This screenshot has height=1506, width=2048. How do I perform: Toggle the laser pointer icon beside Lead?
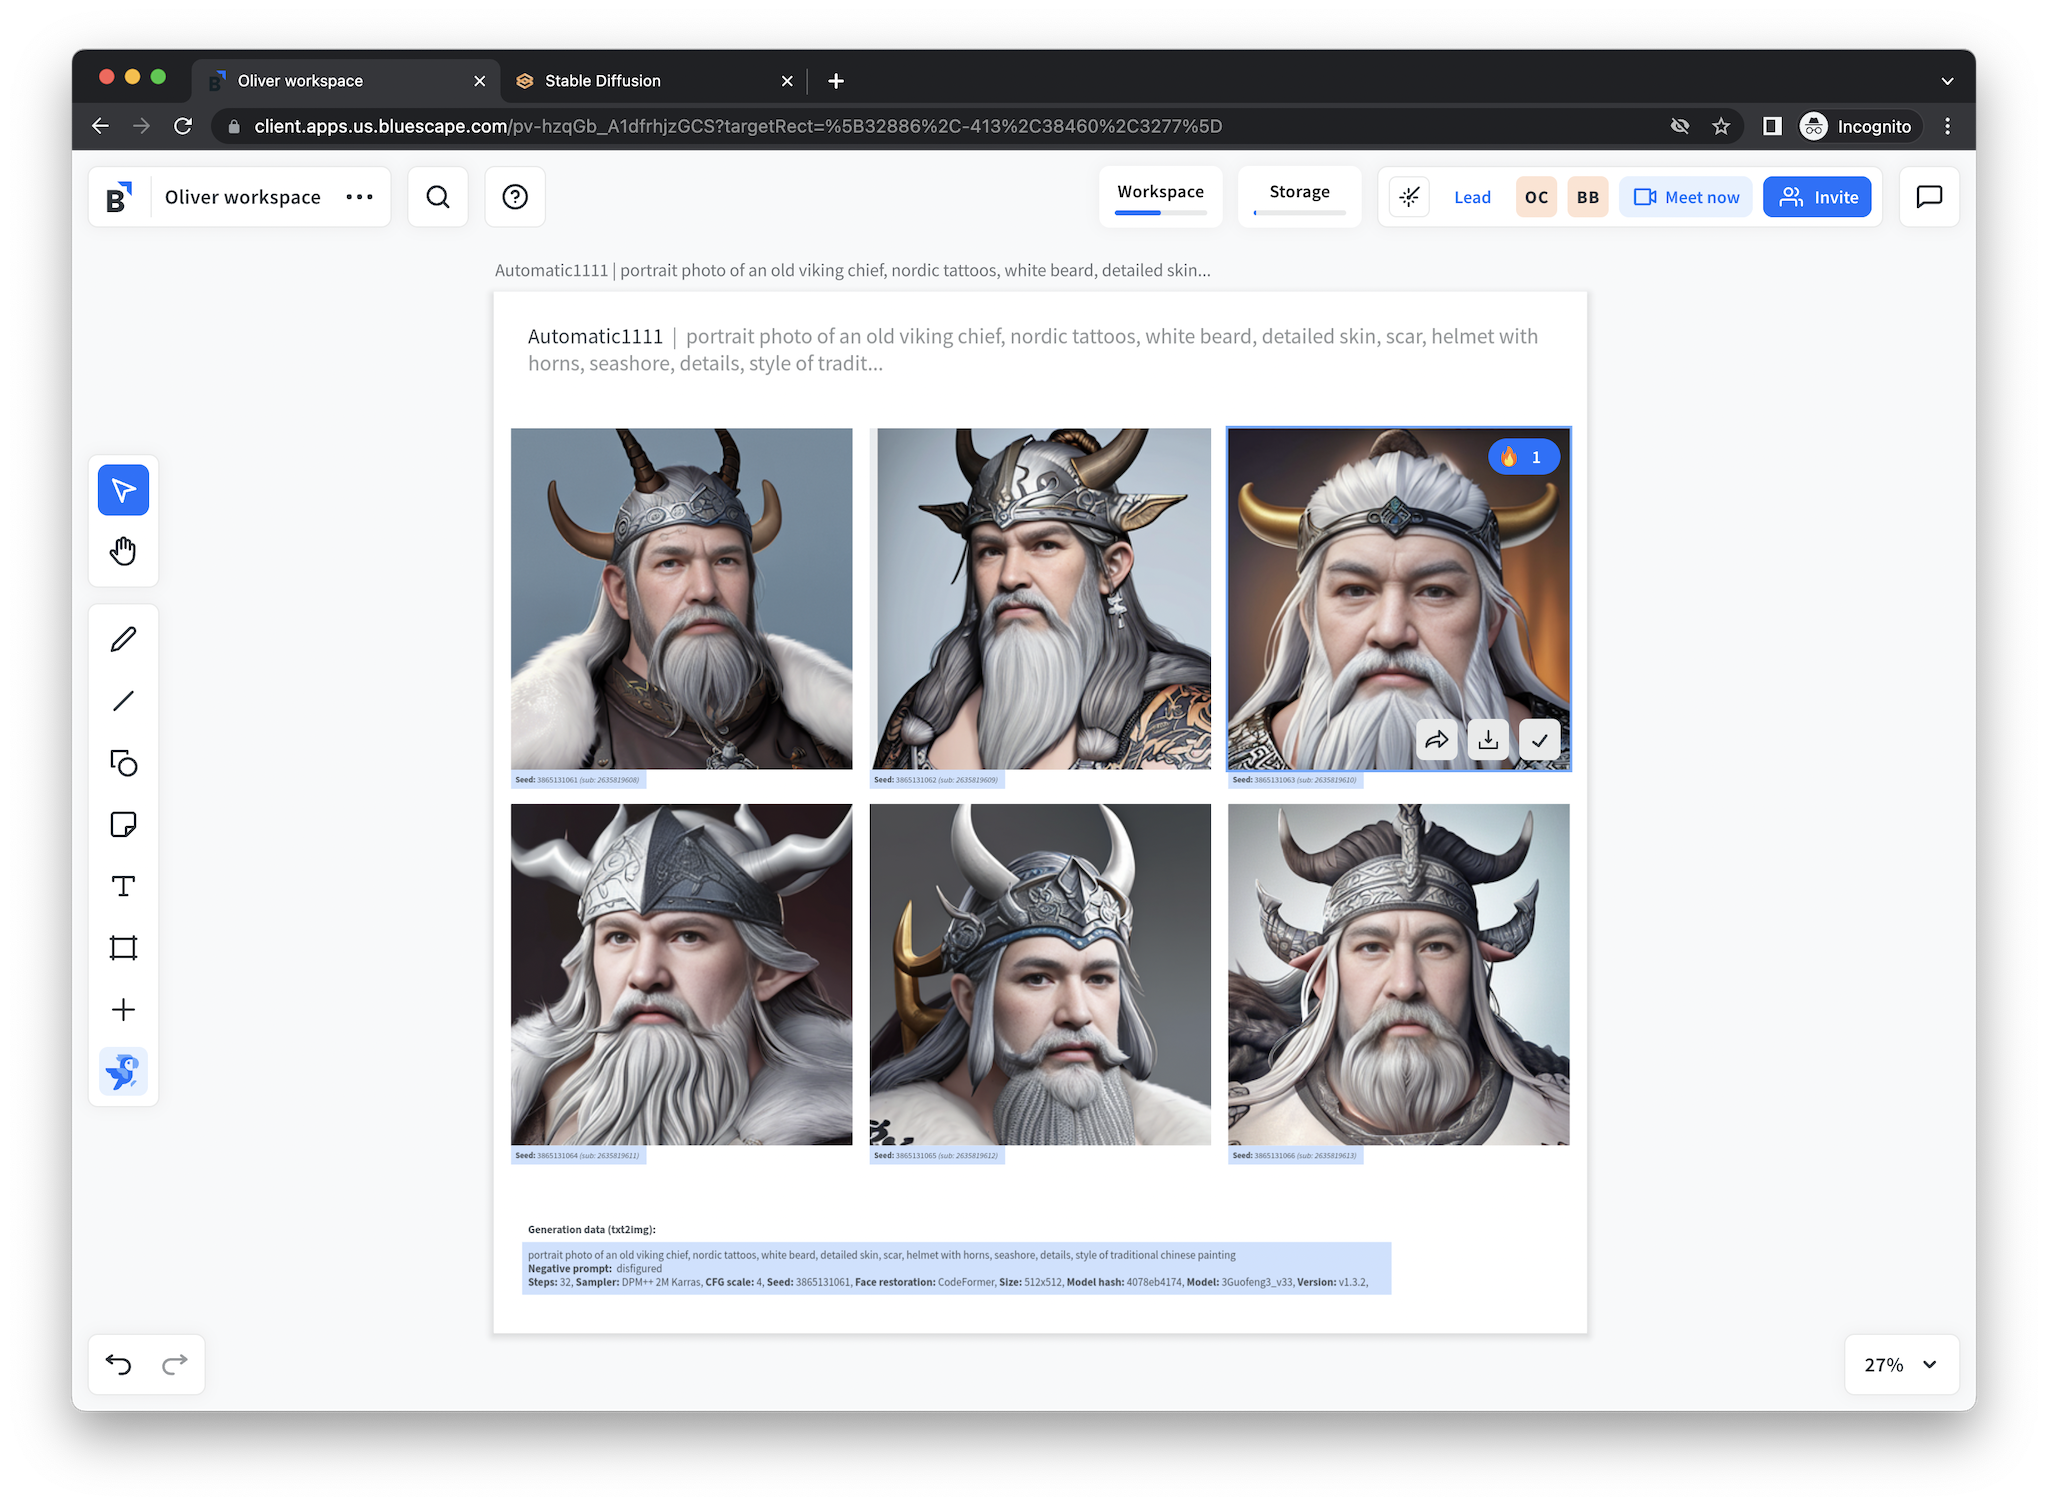(1409, 197)
